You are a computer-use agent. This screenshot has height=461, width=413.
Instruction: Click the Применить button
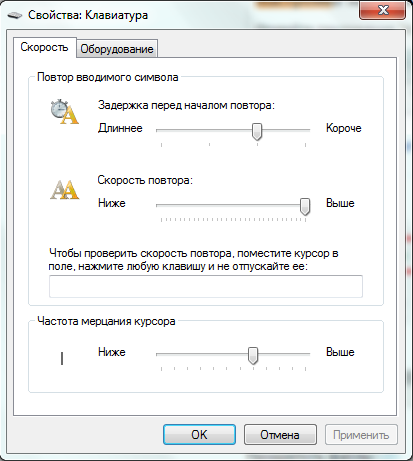pyautogui.click(x=361, y=435)
